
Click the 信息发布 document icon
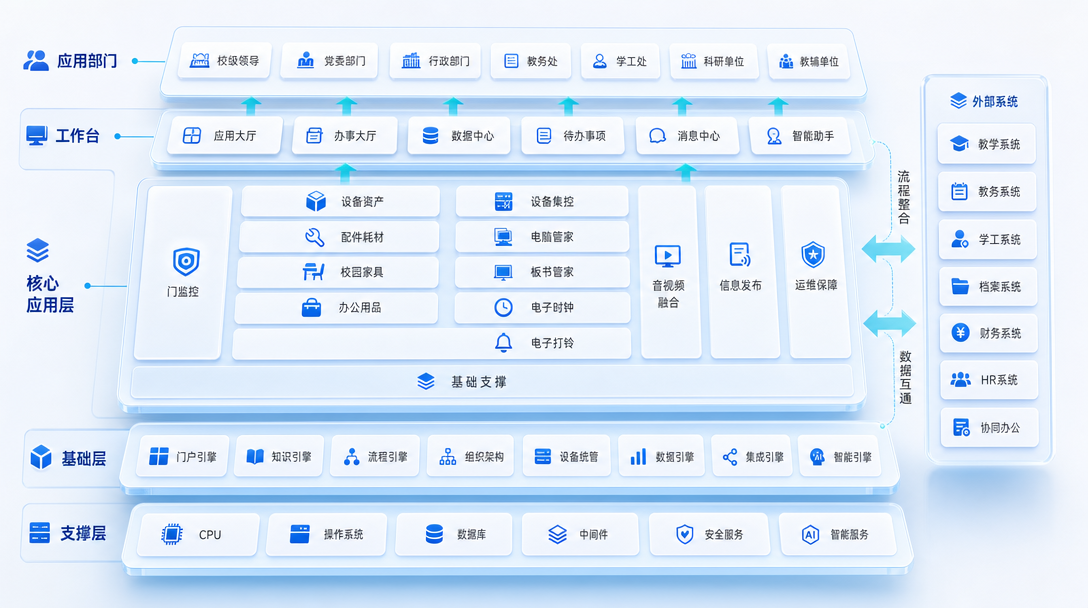click(x=740, y=255)
